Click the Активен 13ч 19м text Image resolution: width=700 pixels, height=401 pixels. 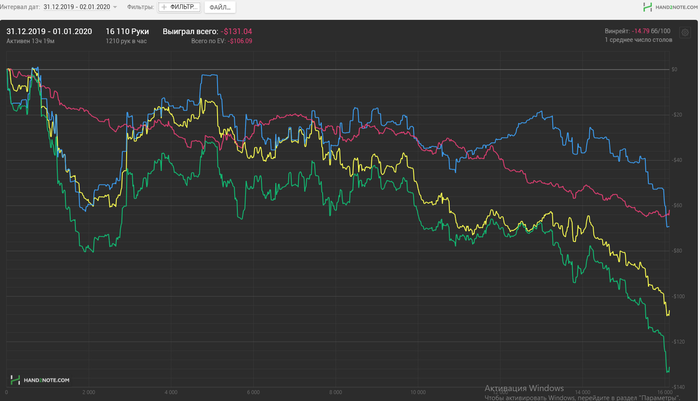point(28,42)
